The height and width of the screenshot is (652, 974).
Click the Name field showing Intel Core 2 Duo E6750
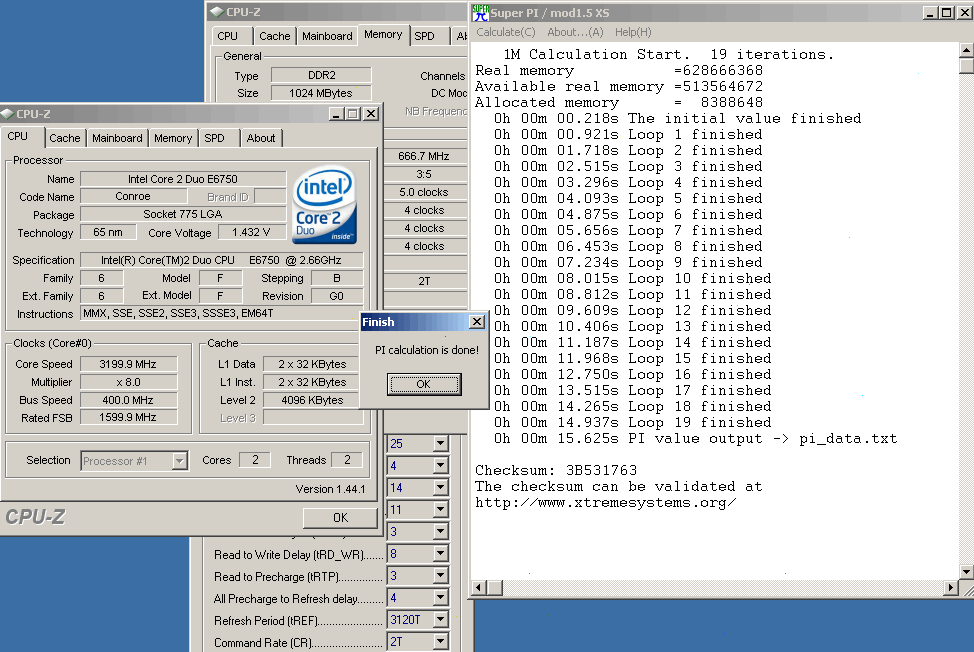[x=183, y=179]
